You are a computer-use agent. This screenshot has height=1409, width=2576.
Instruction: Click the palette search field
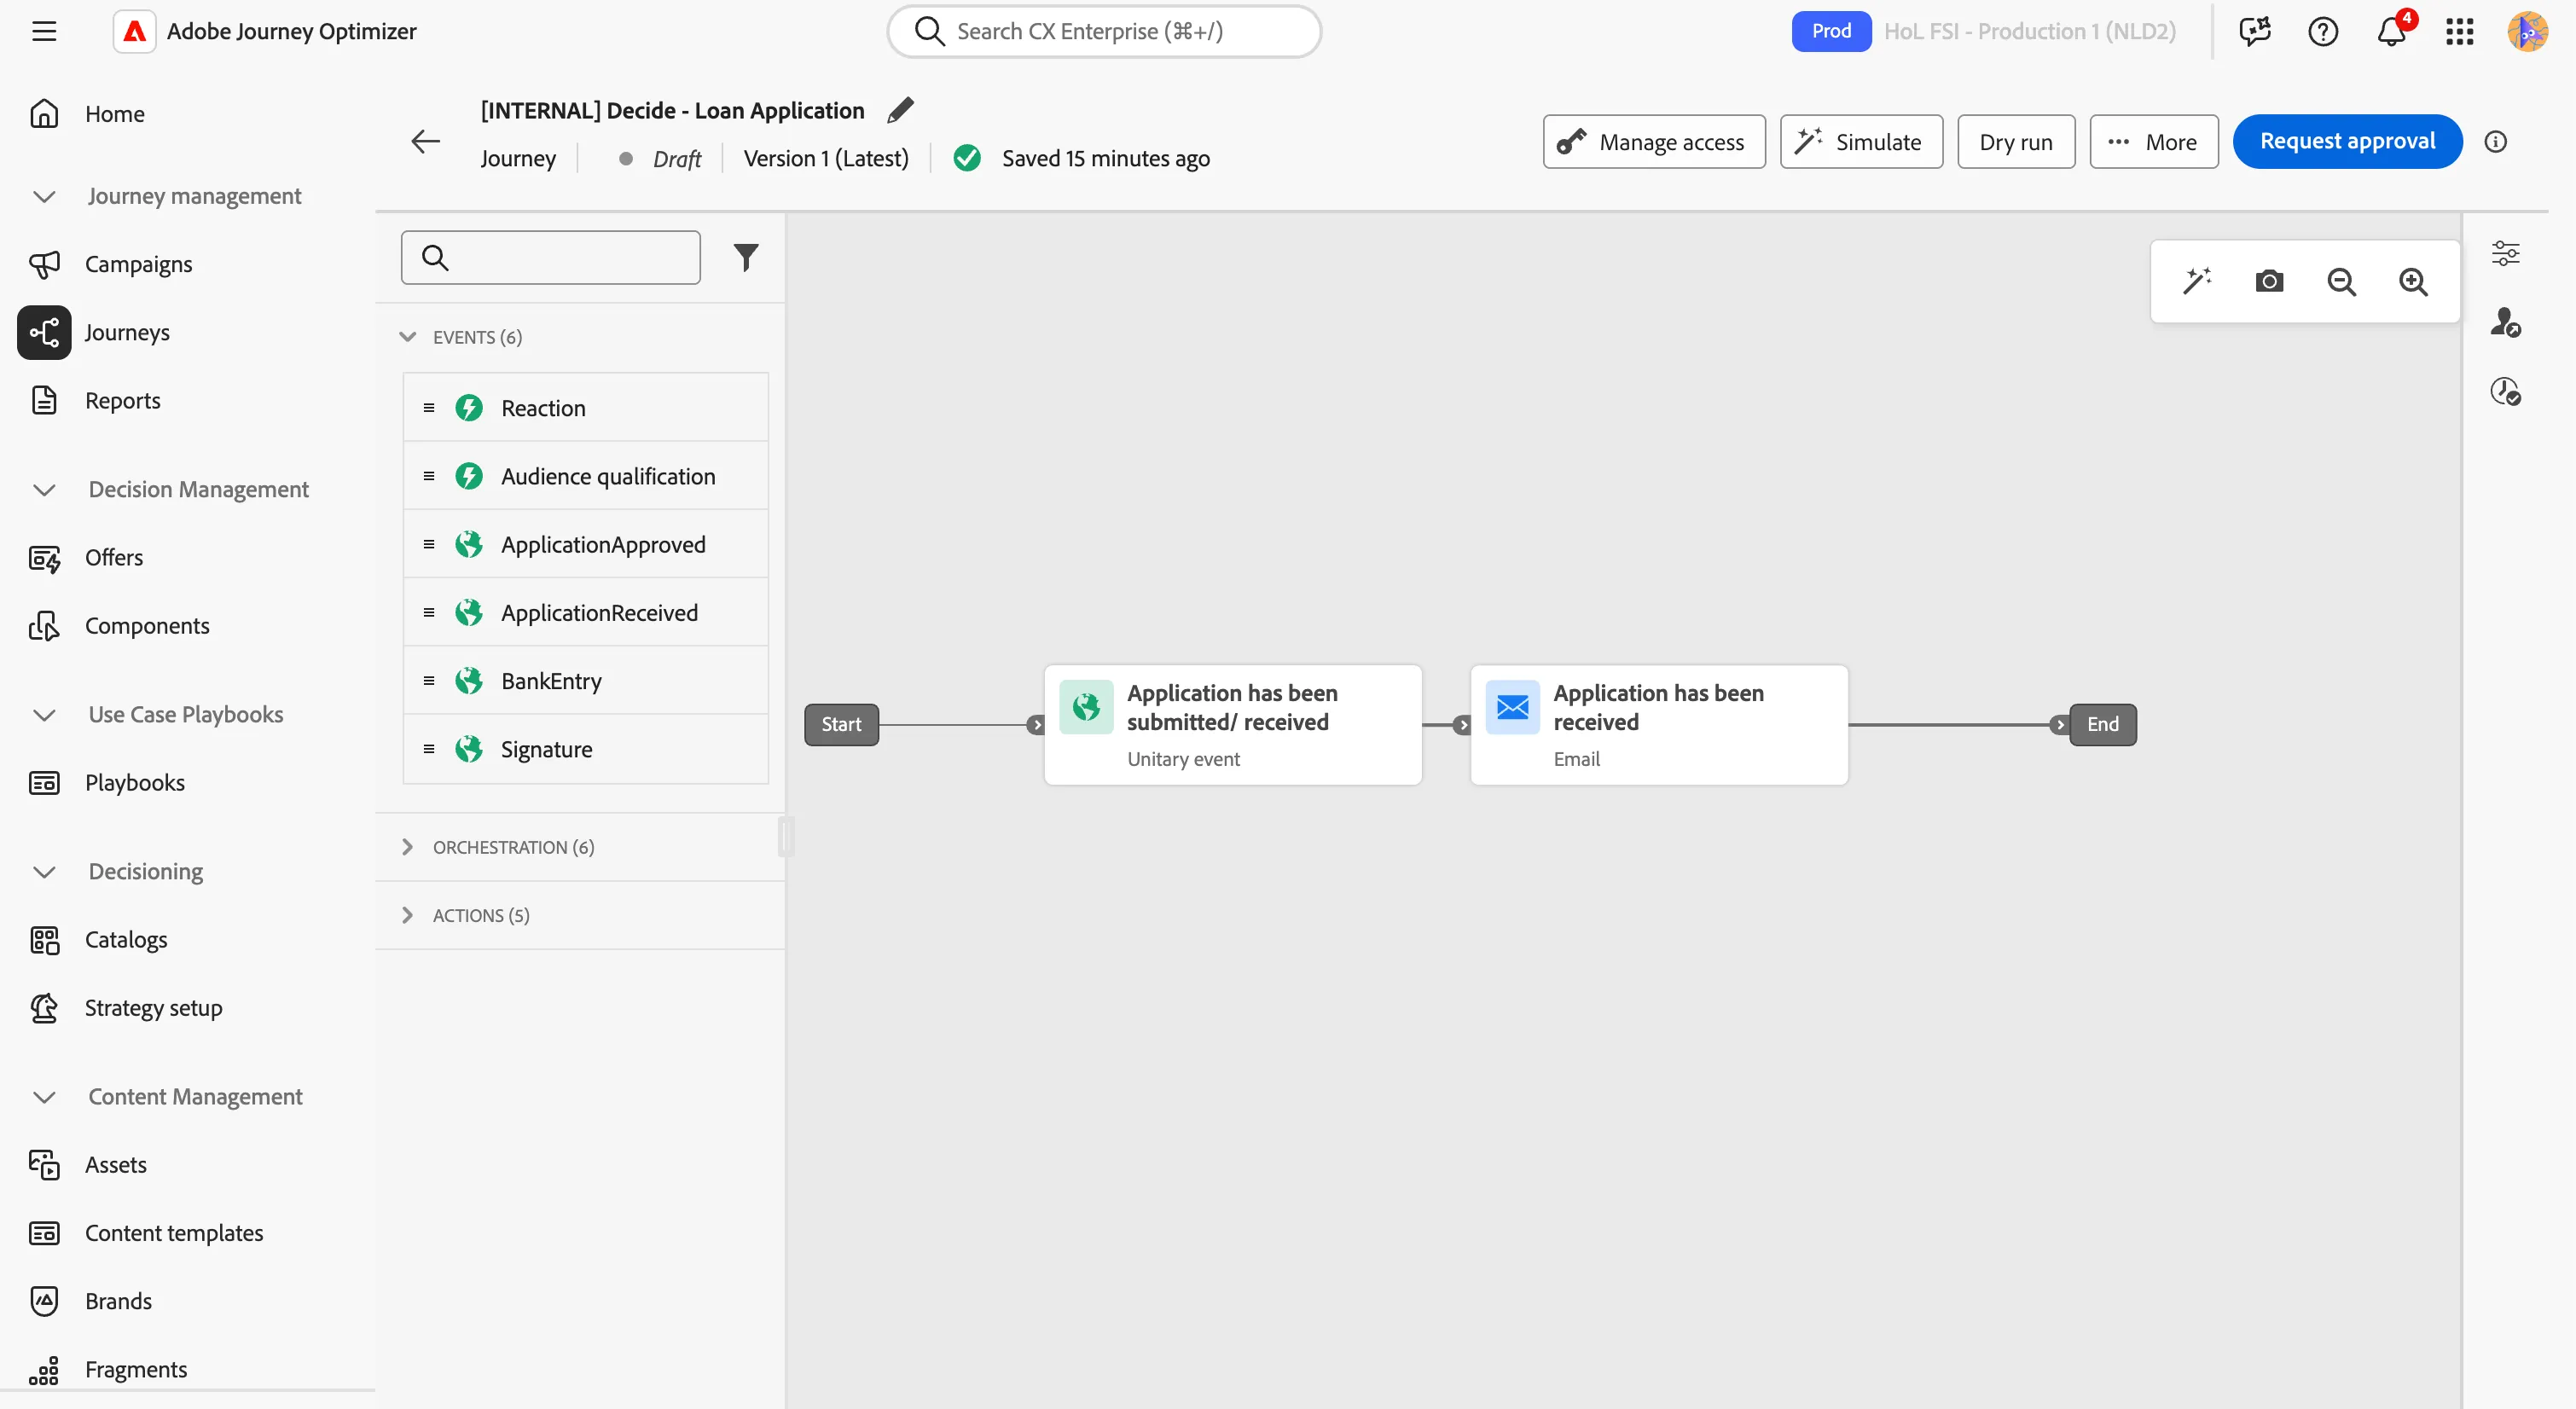(551, 258)
